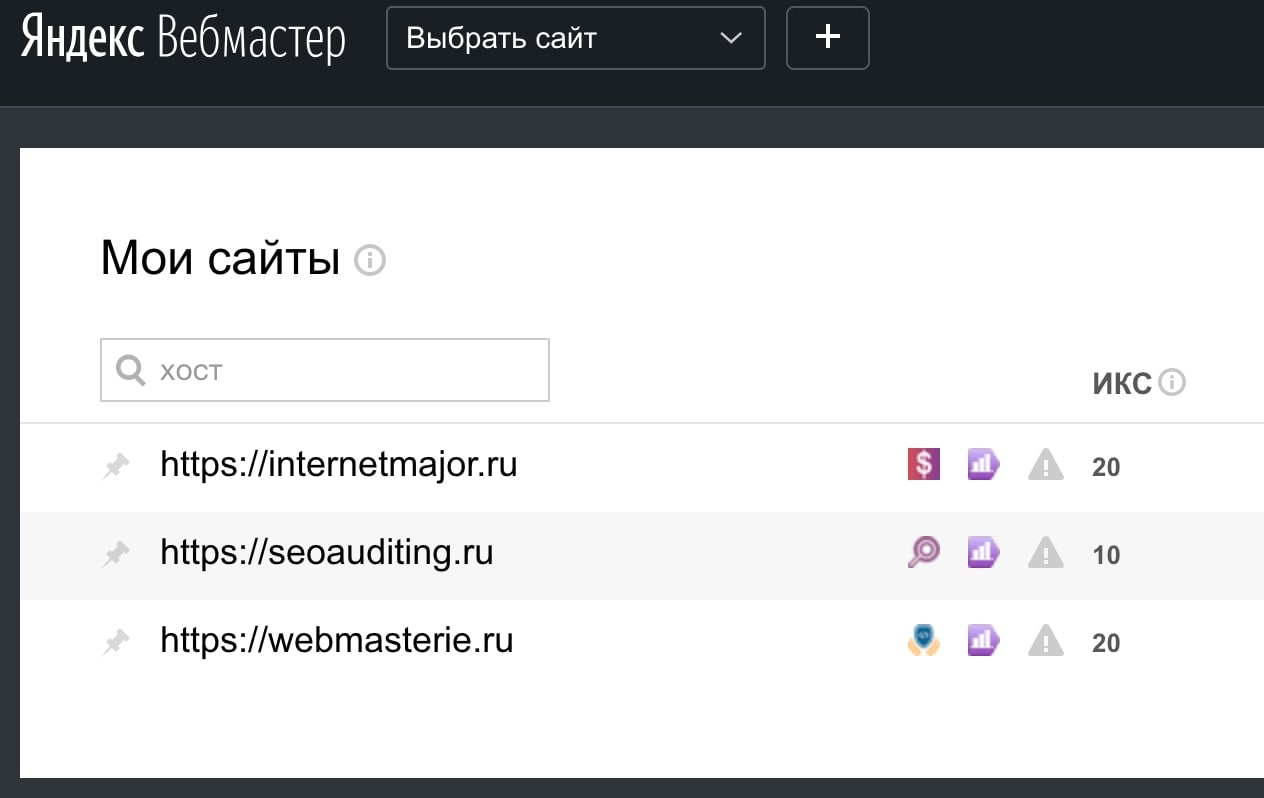The image size is (1264, 798).
Task: View warnings for internetmajor.ru
Action: (1045, 464)
